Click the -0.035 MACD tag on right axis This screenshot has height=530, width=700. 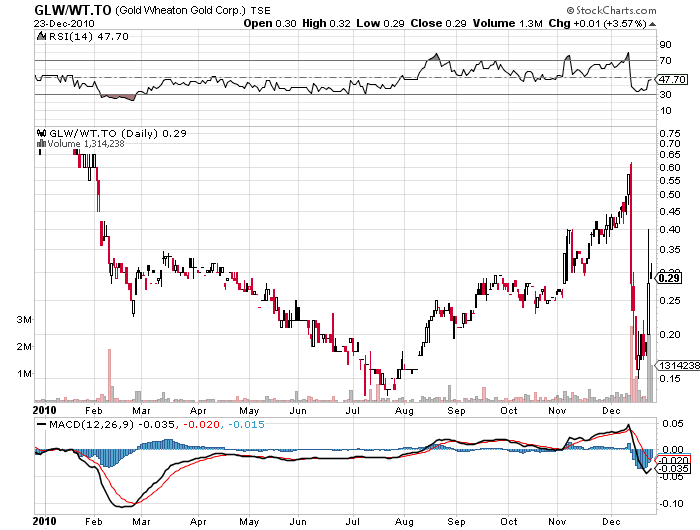pyautogui.click(x=674, y=468)
